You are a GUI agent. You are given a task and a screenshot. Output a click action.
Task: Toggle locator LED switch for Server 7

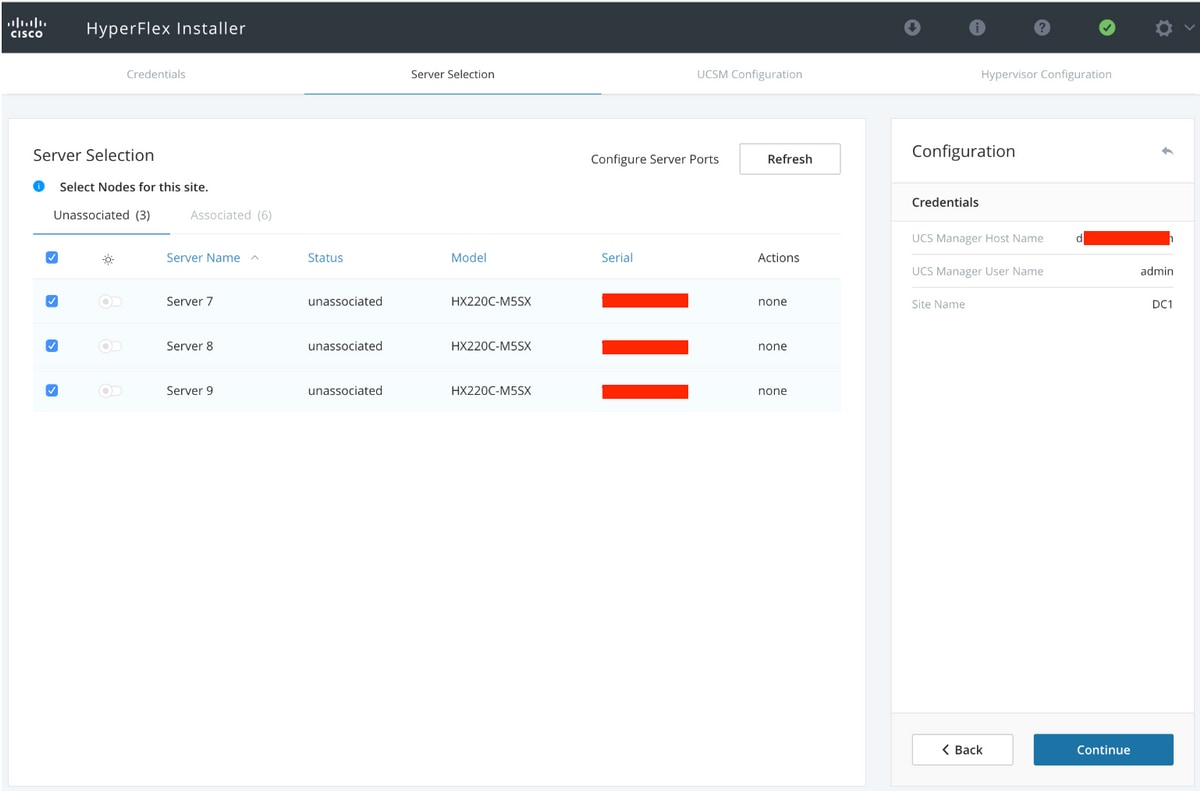pyautogui.click(x=110, y=301)
